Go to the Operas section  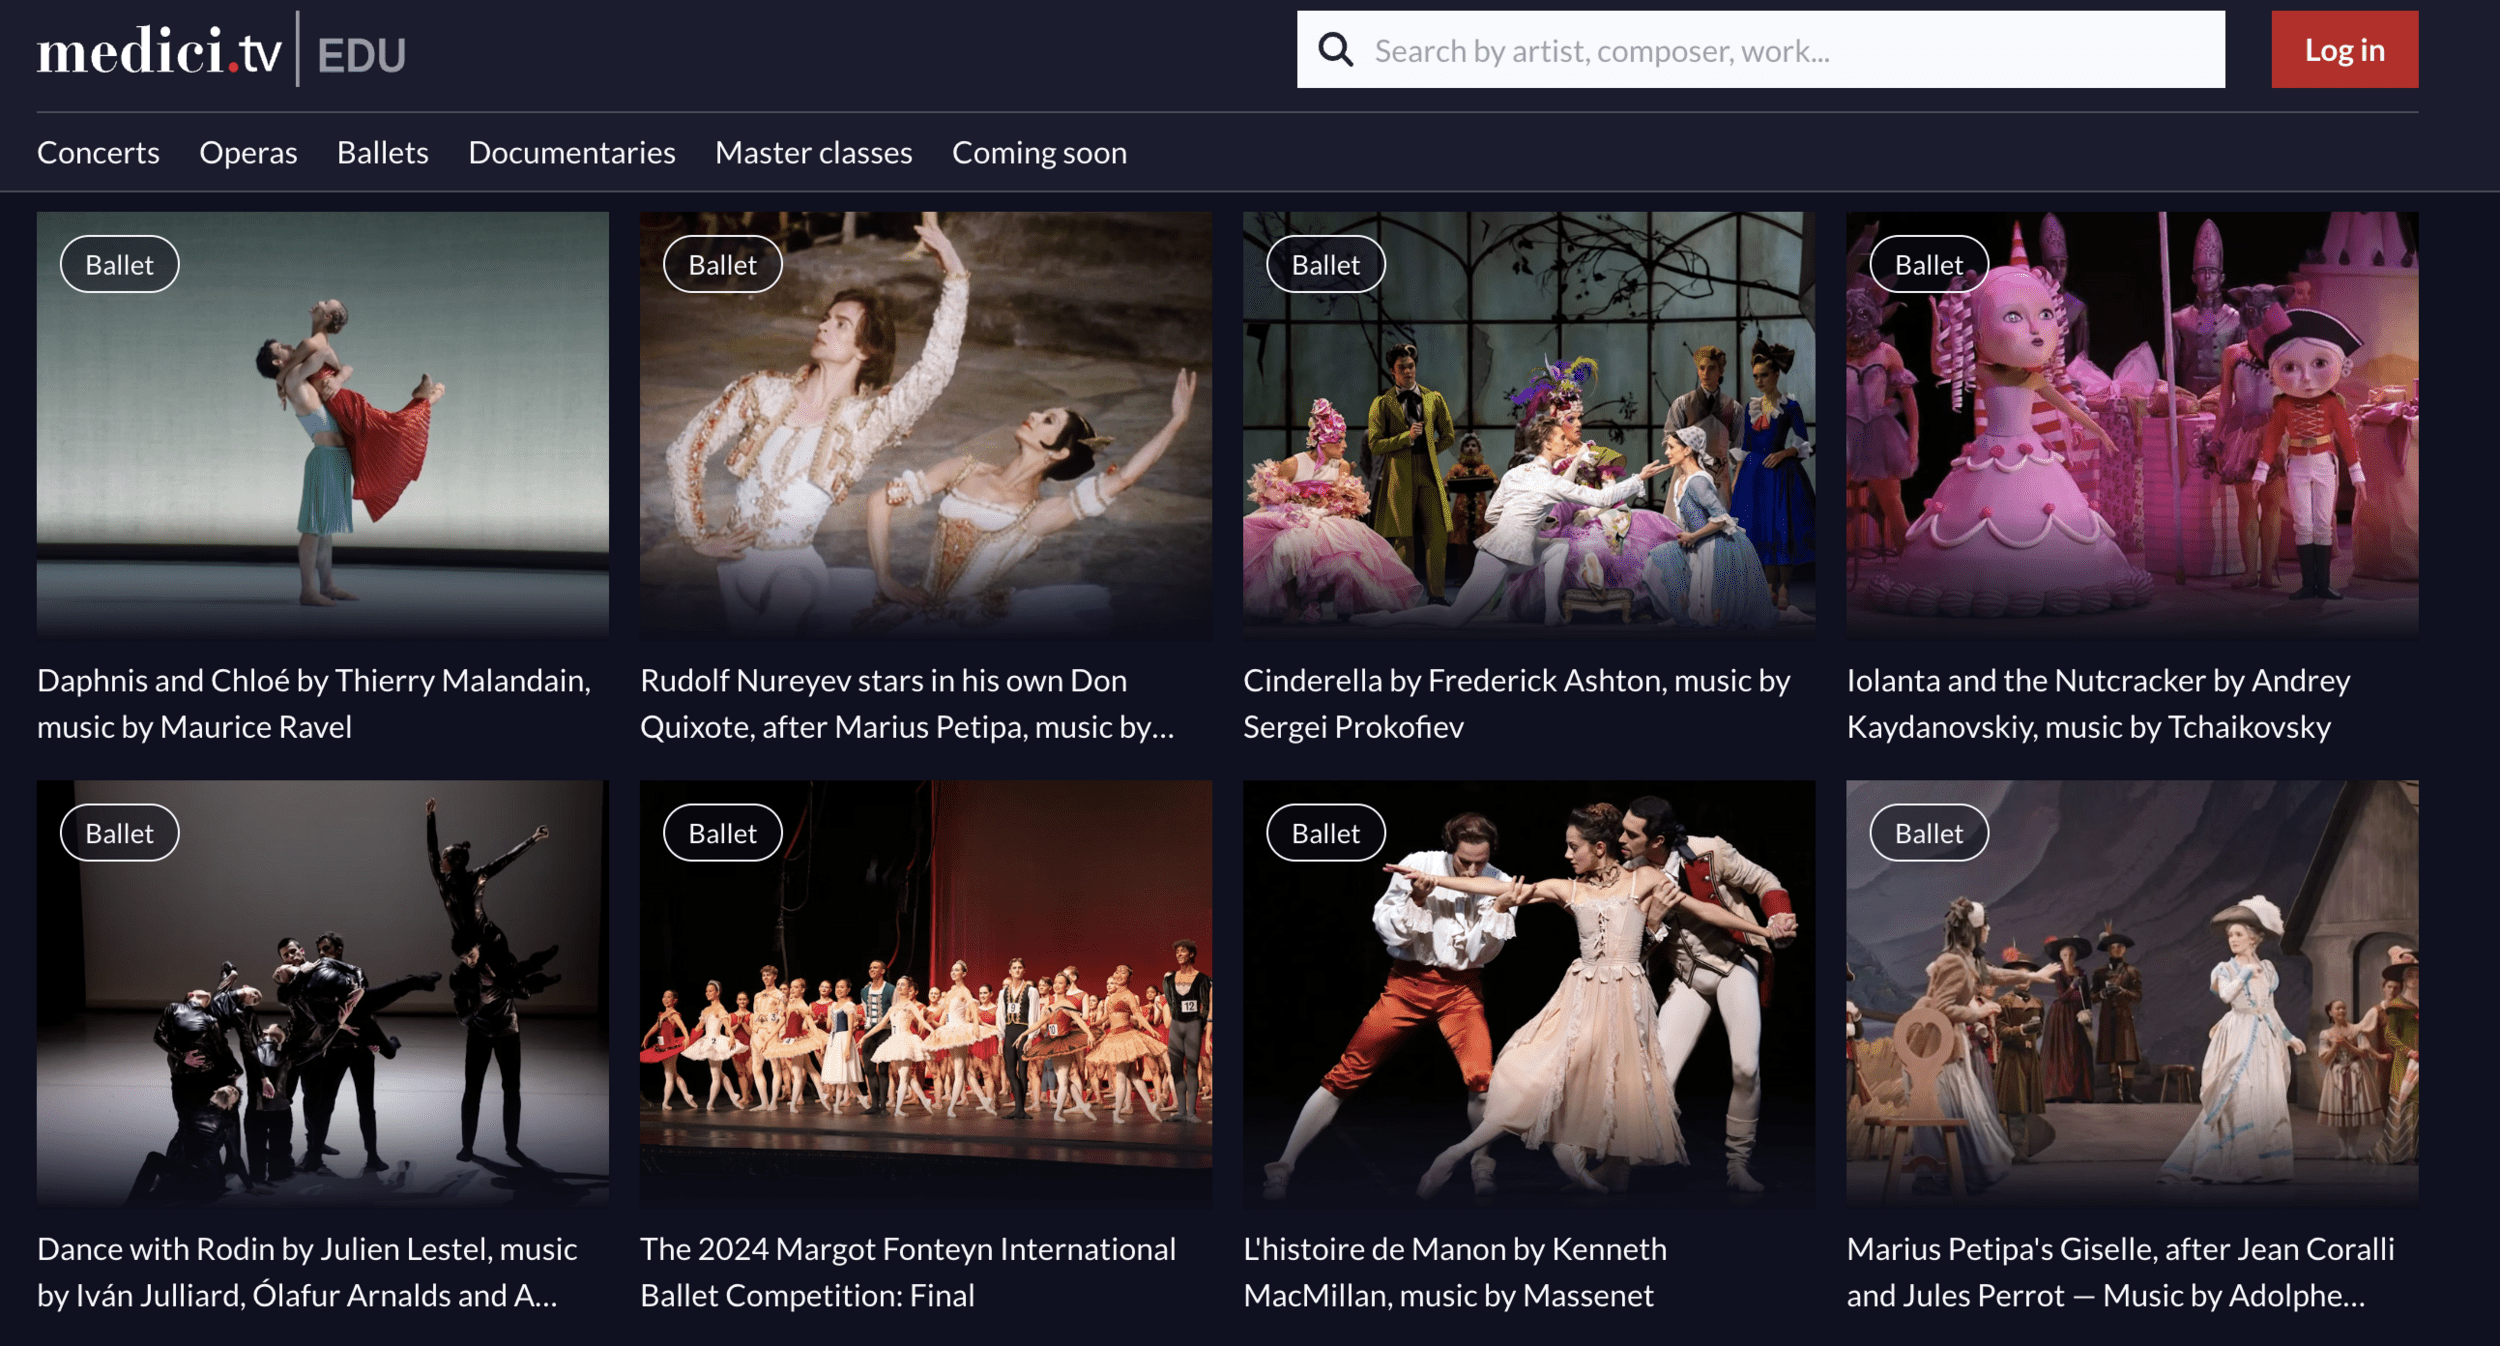[248, 152]
